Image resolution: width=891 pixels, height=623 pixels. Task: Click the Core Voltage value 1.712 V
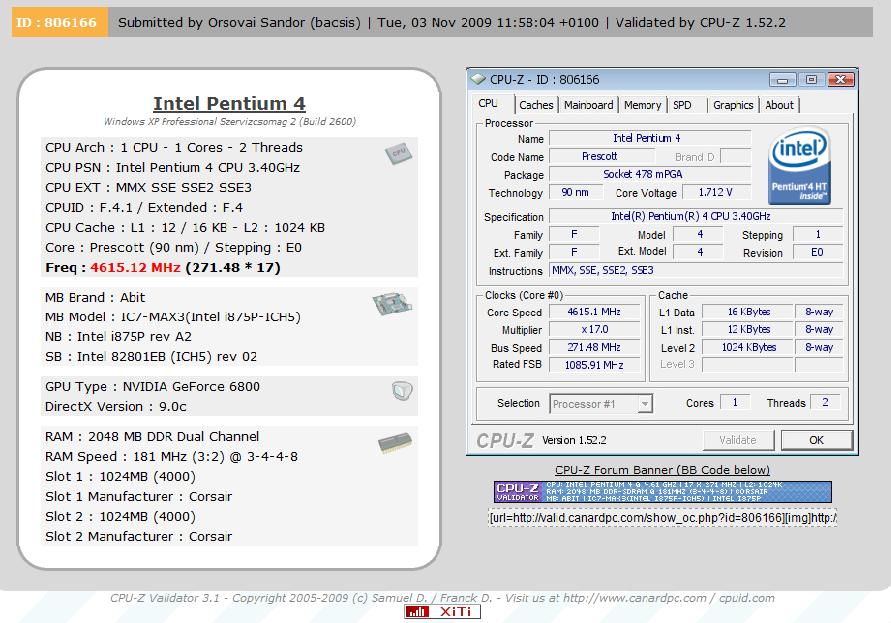point(716,192)
